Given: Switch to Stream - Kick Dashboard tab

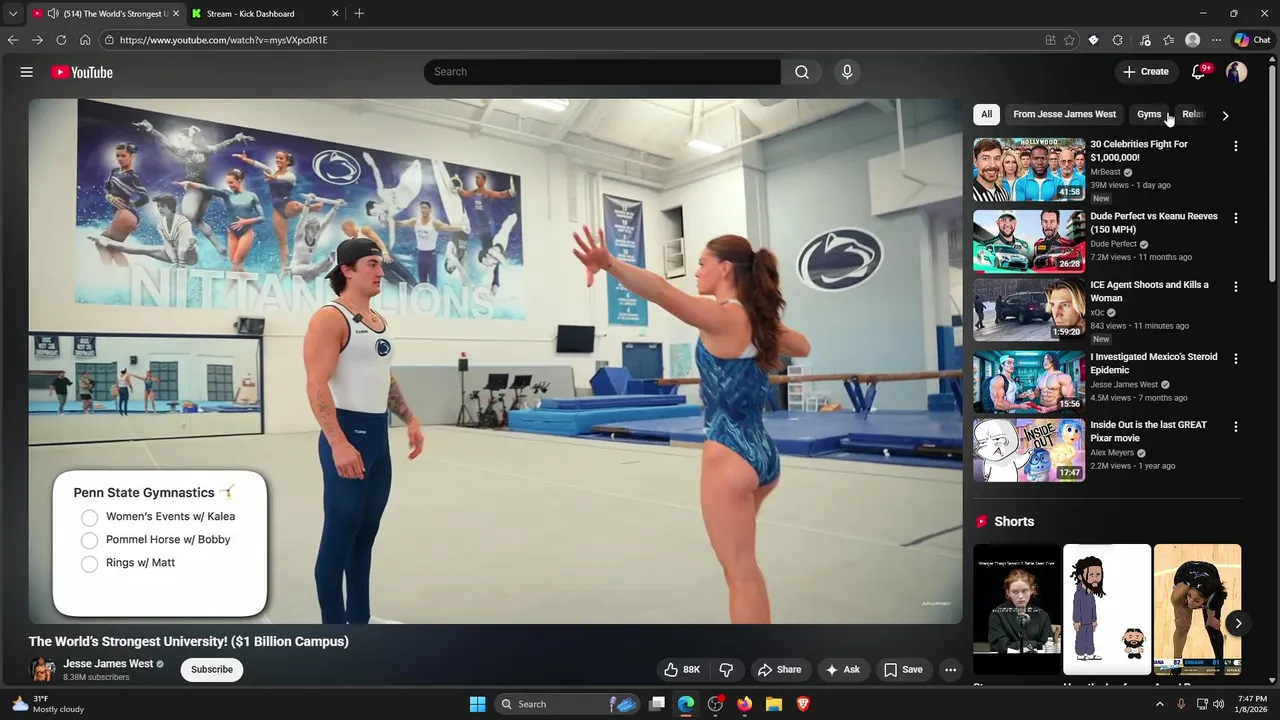Looking at the screenshot, I should click(x=266, y=14).
